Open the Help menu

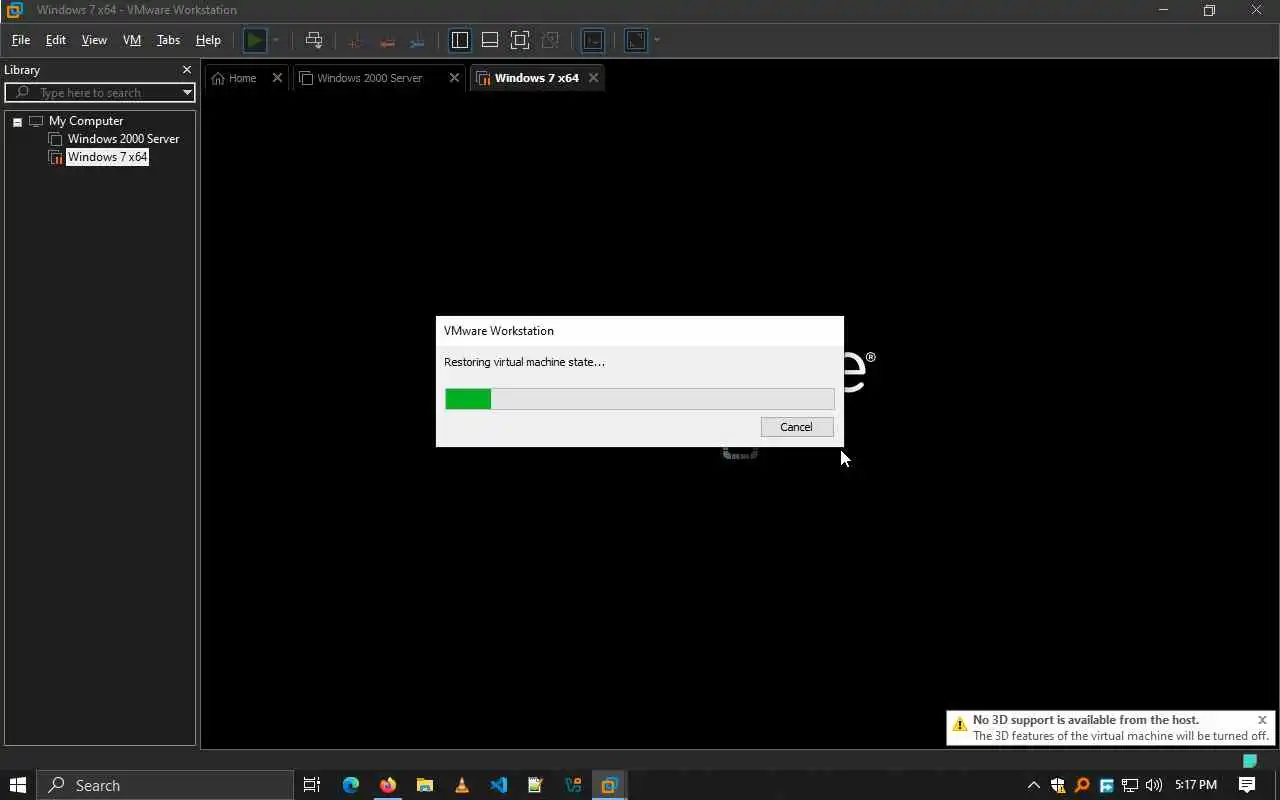click(x=208, y=40)
